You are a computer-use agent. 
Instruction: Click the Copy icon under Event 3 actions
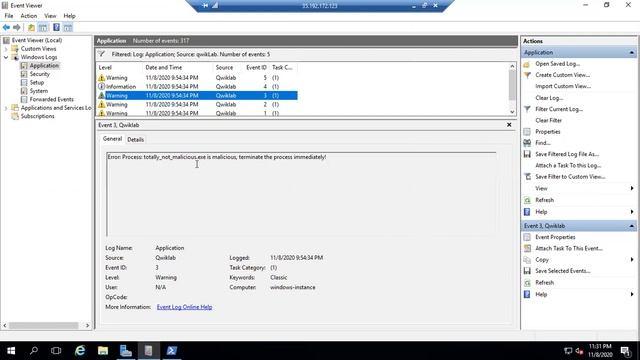click(x=527, y=260)
